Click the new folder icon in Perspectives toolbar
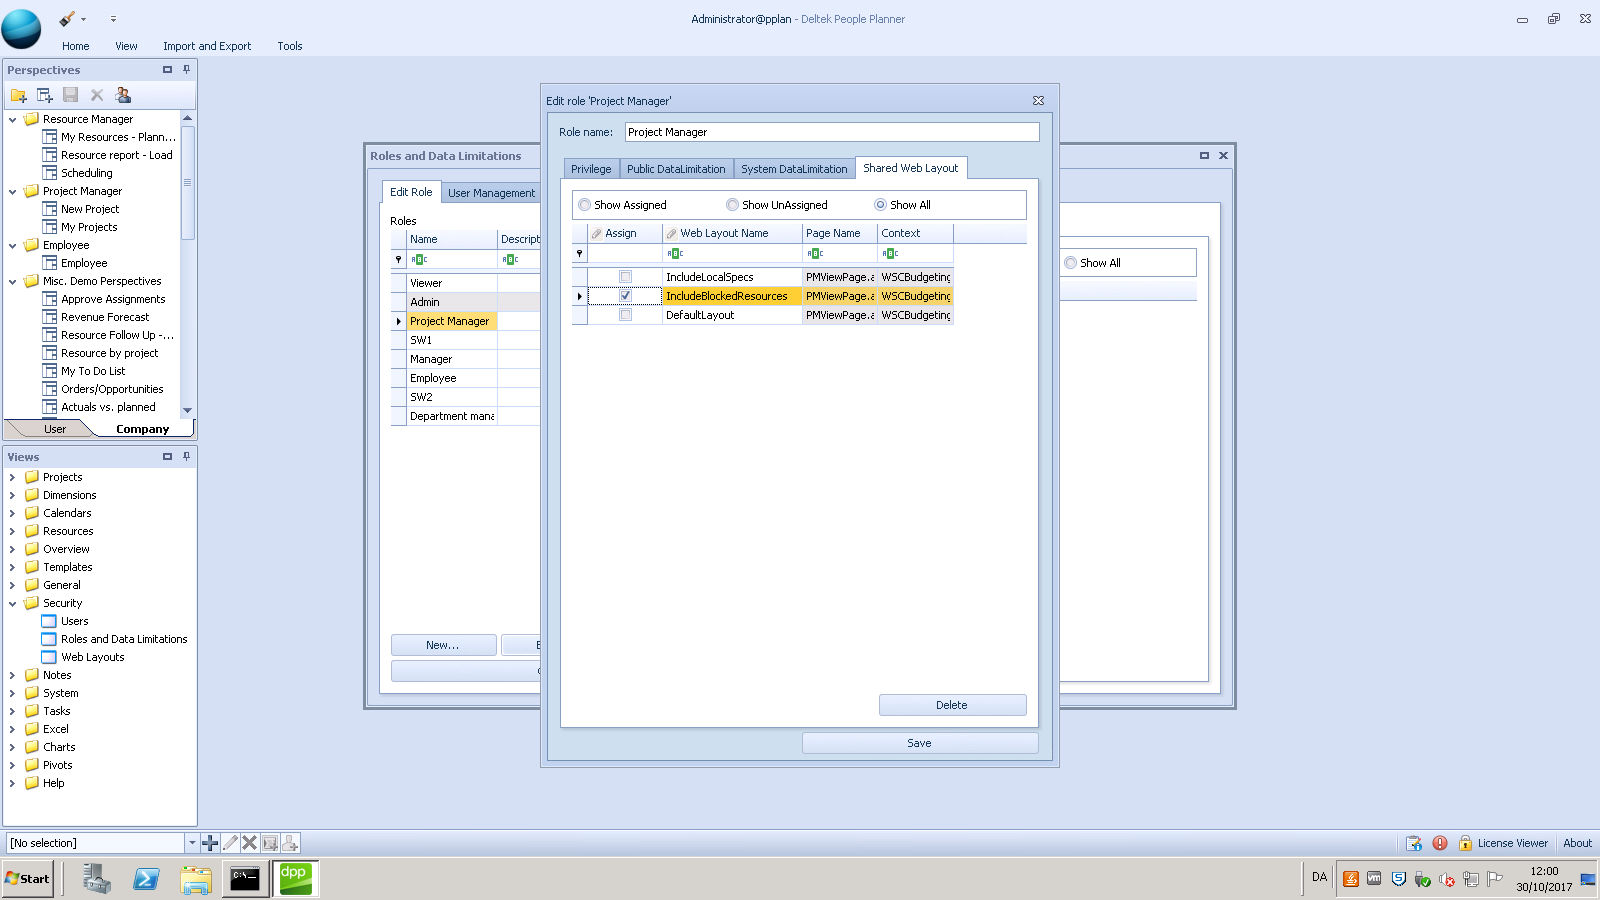 point(18,95)
